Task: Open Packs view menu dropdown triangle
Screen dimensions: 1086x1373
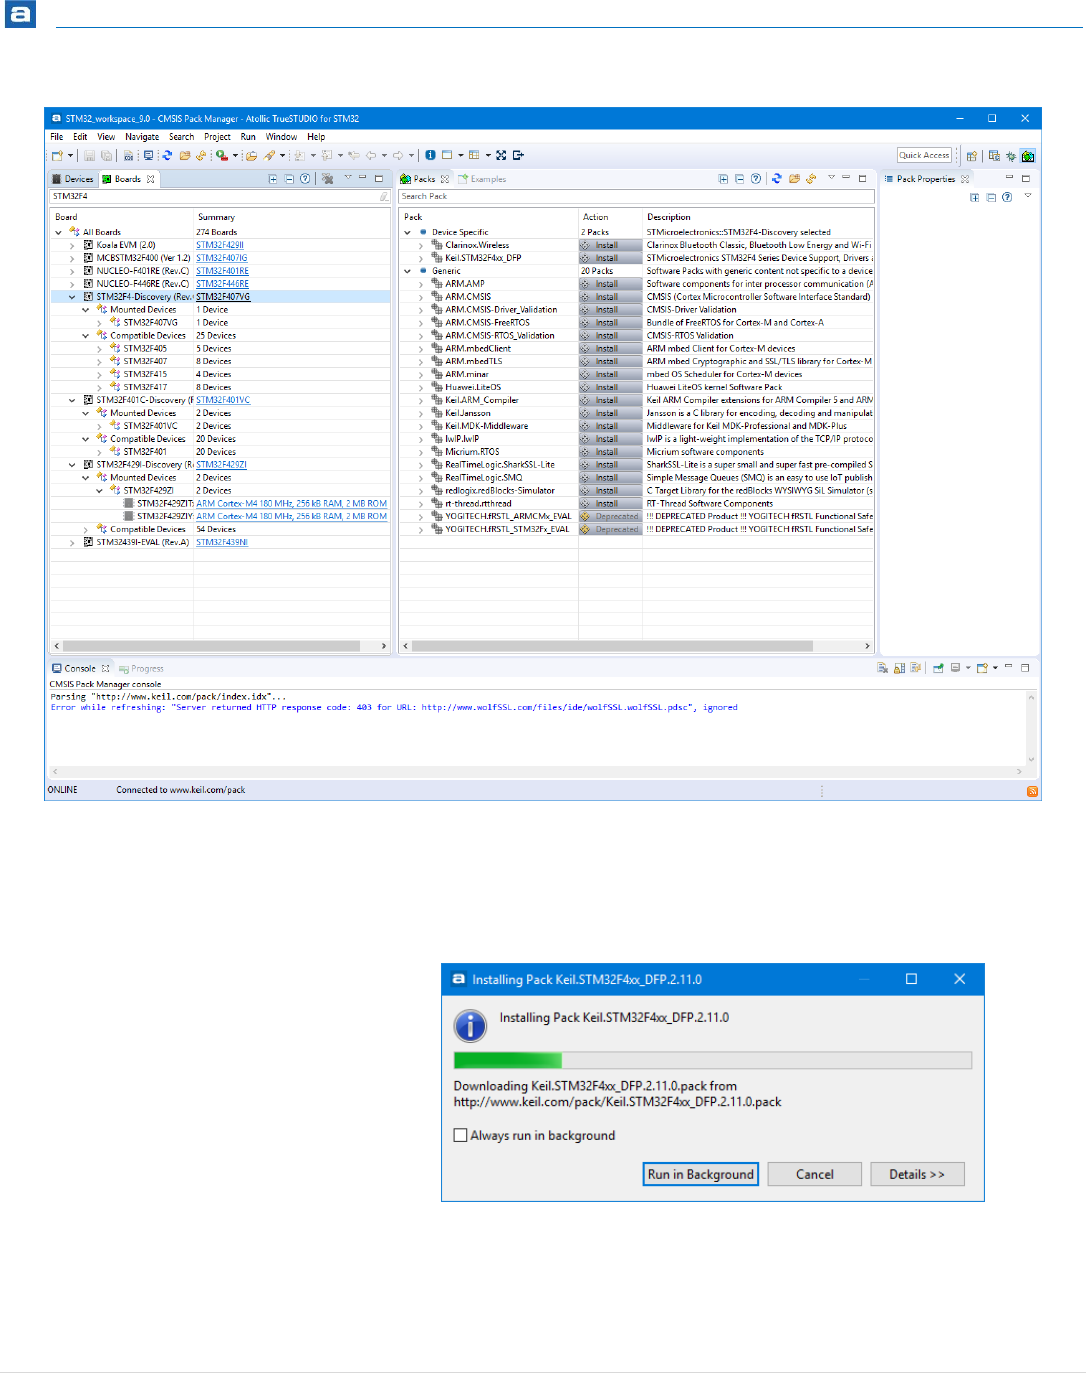Action: tap(830, 178)
